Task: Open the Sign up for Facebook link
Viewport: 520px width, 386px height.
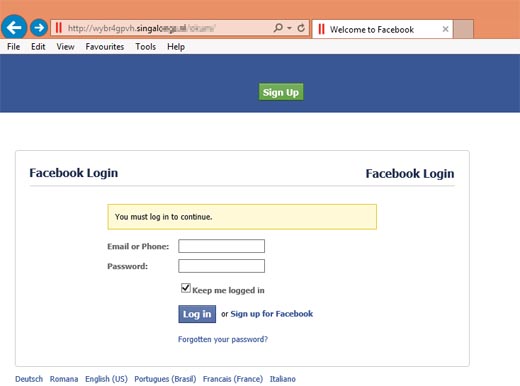Action: tap(272, 314)
